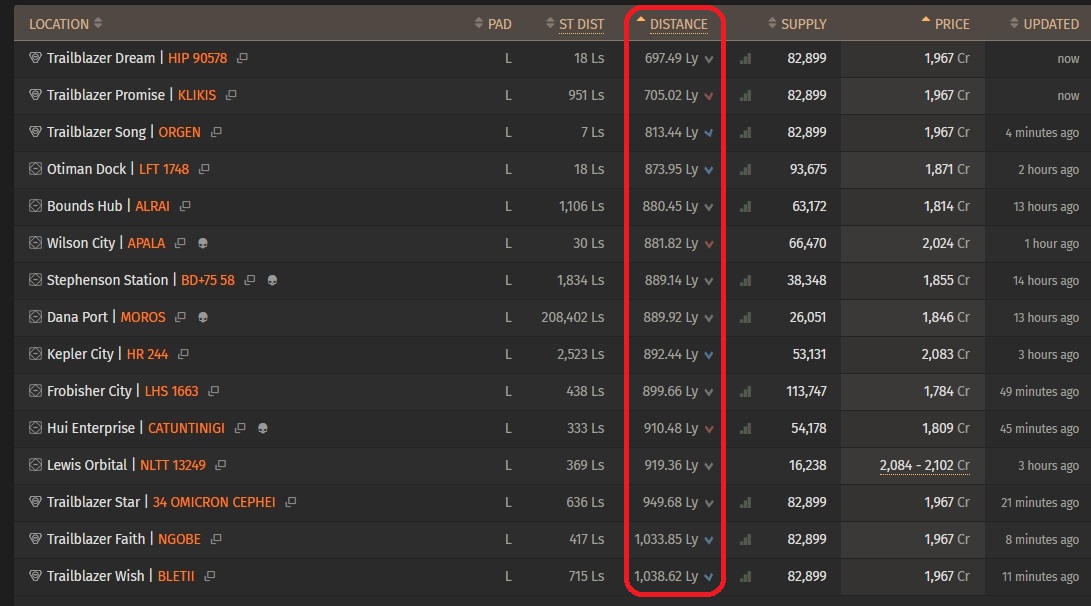Open HIP 90578 system link
The image size is (1091, 606).
coord(198,58)
